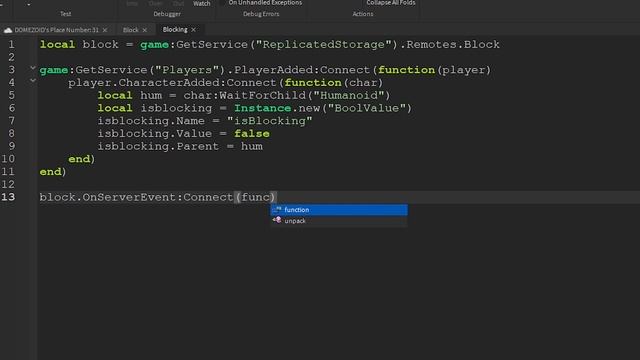Click the 'Debug Errors' section label
Viewport: 640px width, 360px height.
[261, 14]
